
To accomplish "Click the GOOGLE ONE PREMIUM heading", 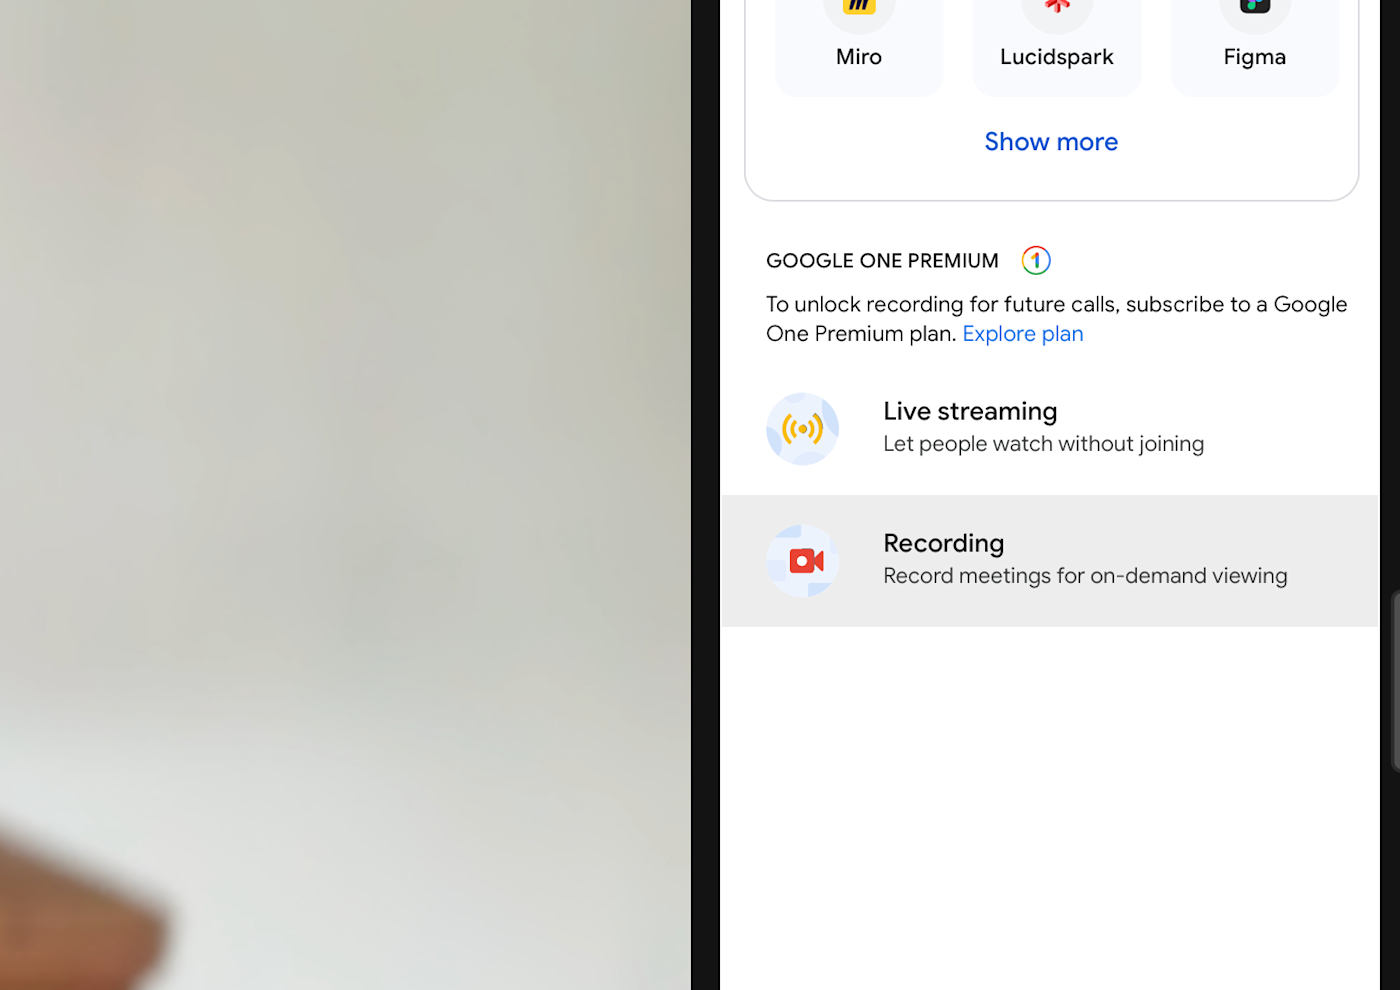I will pyautogui.click(x=882, y=261).
